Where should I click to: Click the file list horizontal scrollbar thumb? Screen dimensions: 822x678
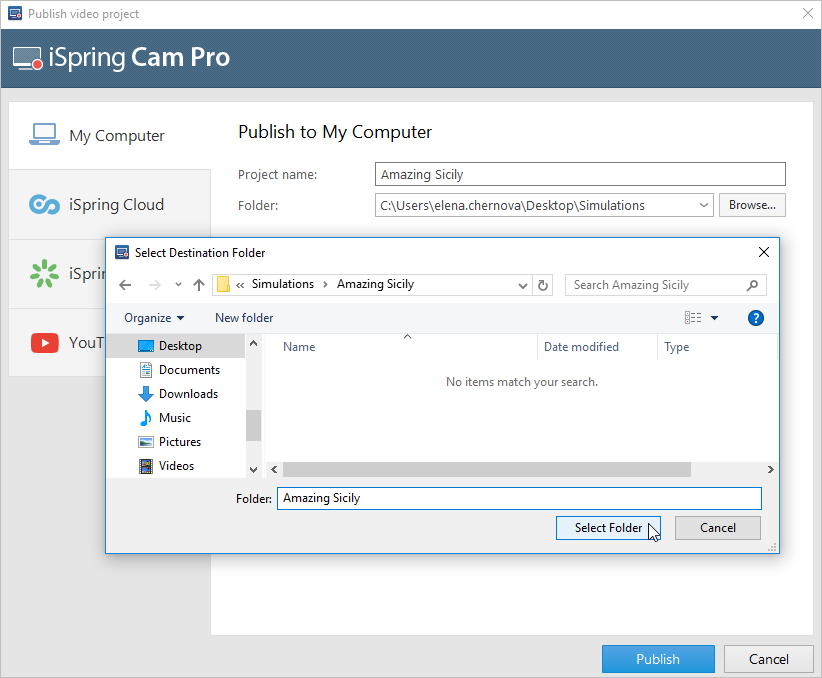tap(486, 470)
